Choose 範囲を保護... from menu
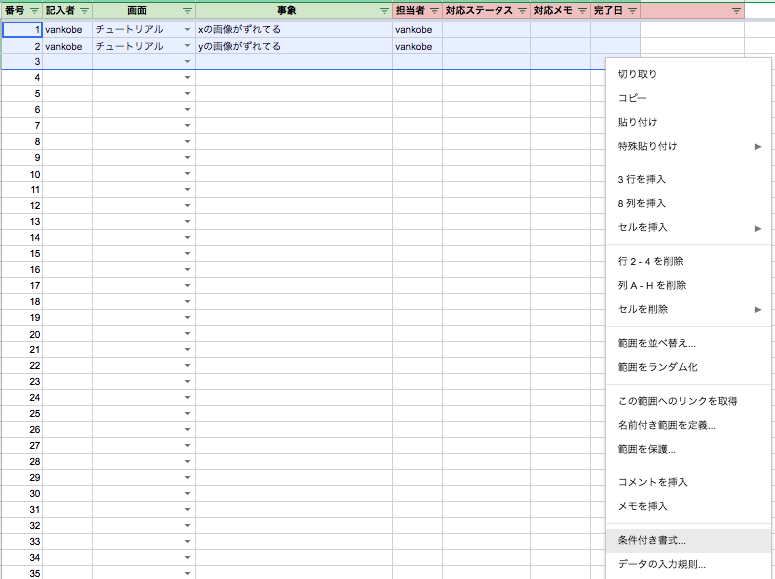 pos(688,449)
